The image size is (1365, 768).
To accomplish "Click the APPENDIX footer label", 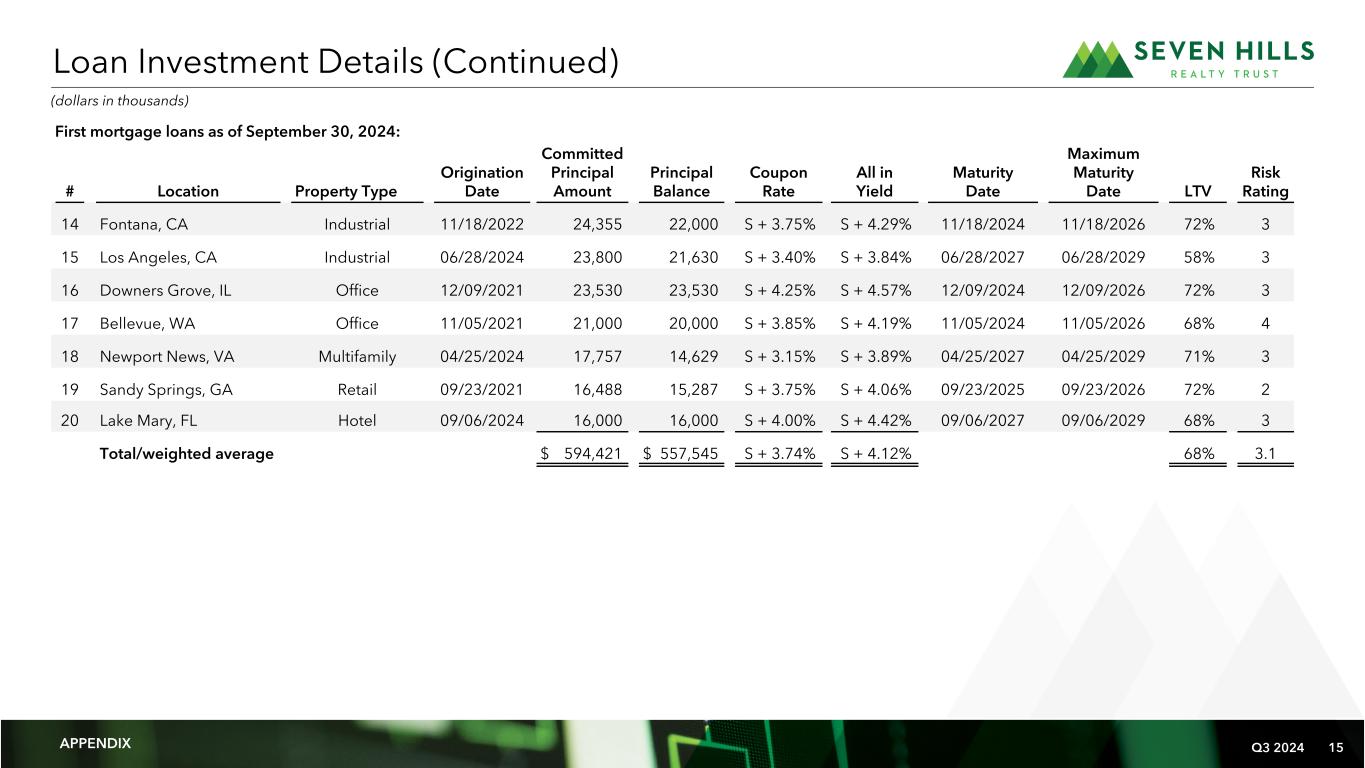I will (x=95, y=743).
